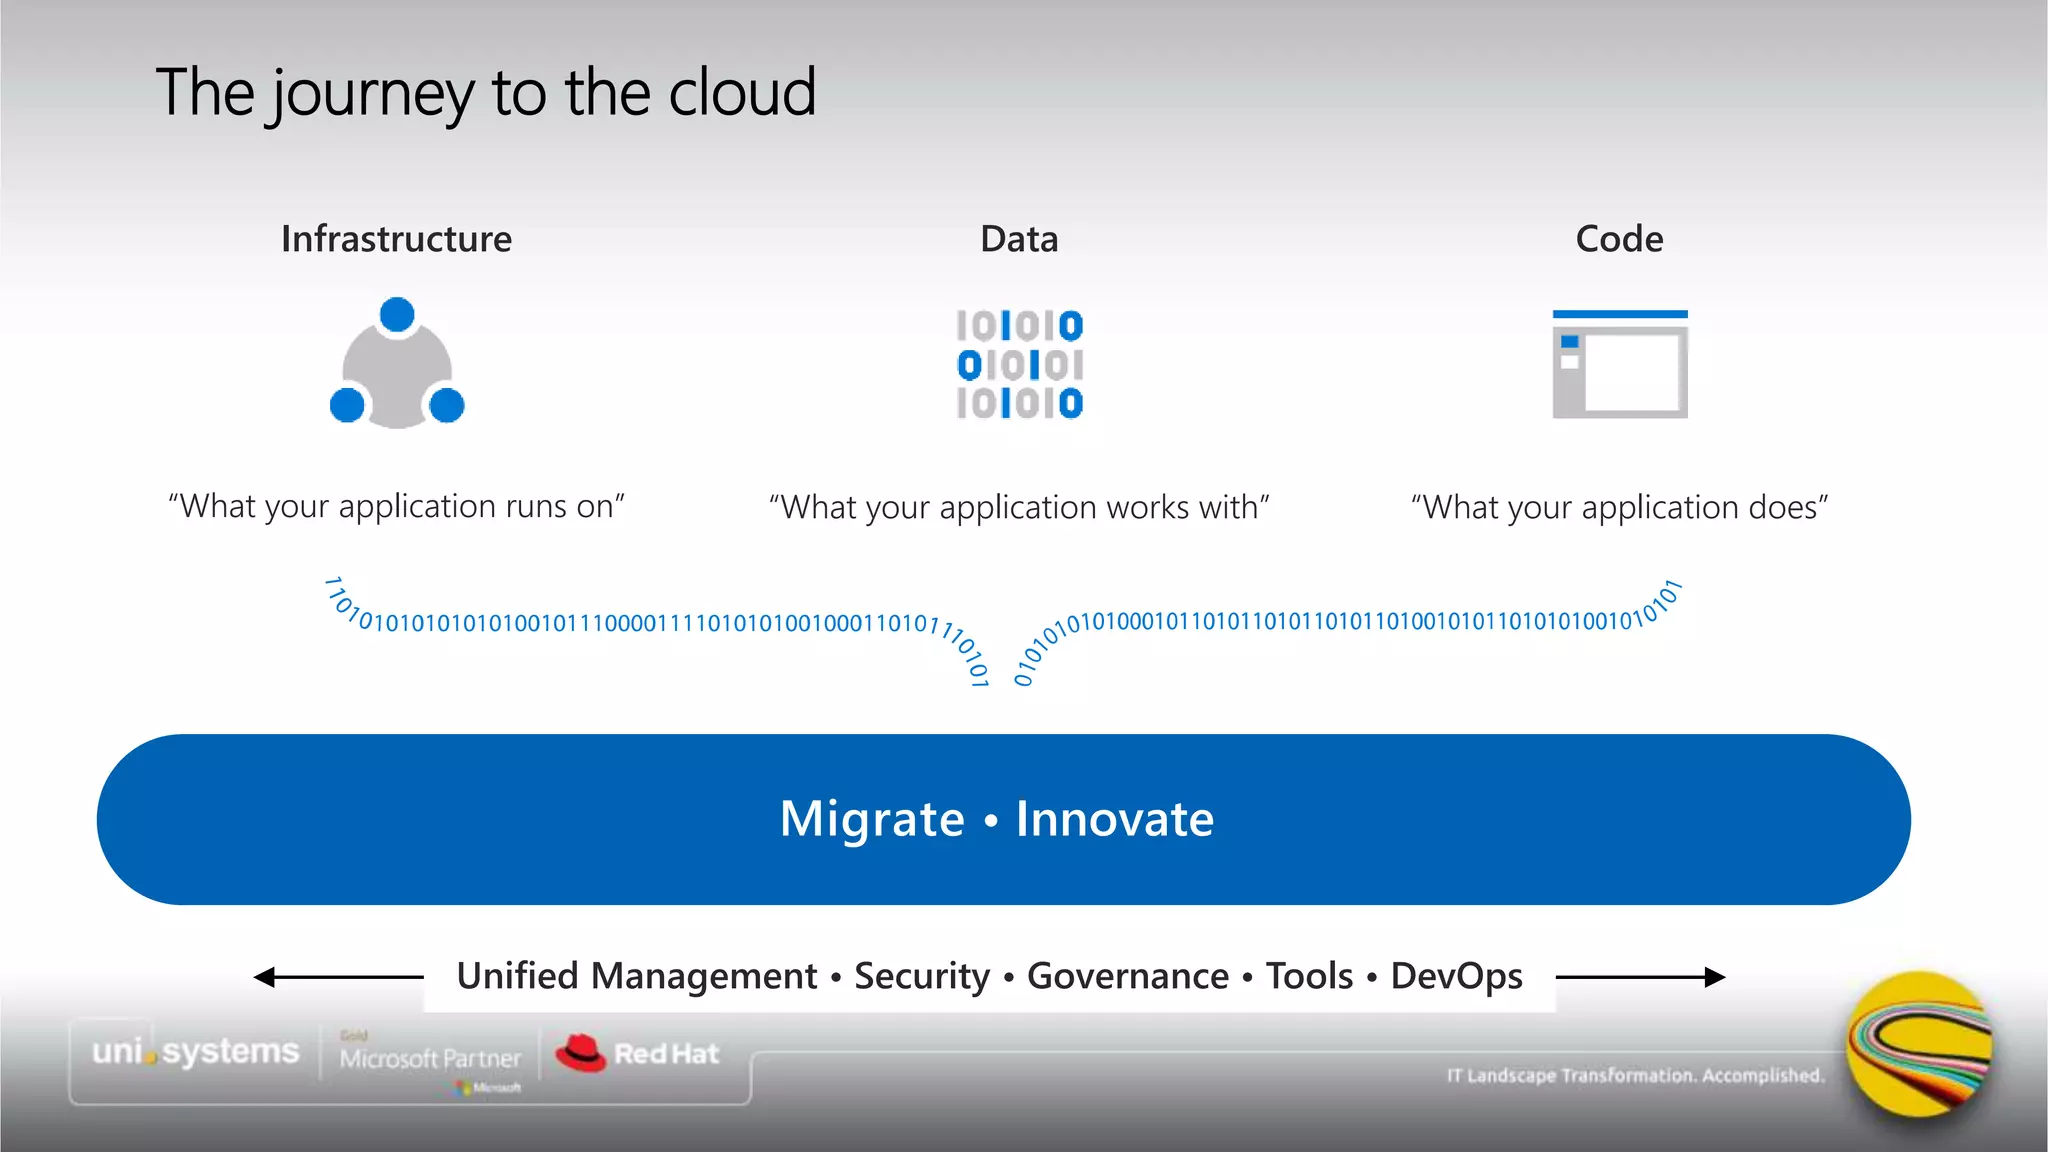
Task: Click the 'IT Landscape Transformation. Accomplished.' tagline
Action: [1635, 1076]
